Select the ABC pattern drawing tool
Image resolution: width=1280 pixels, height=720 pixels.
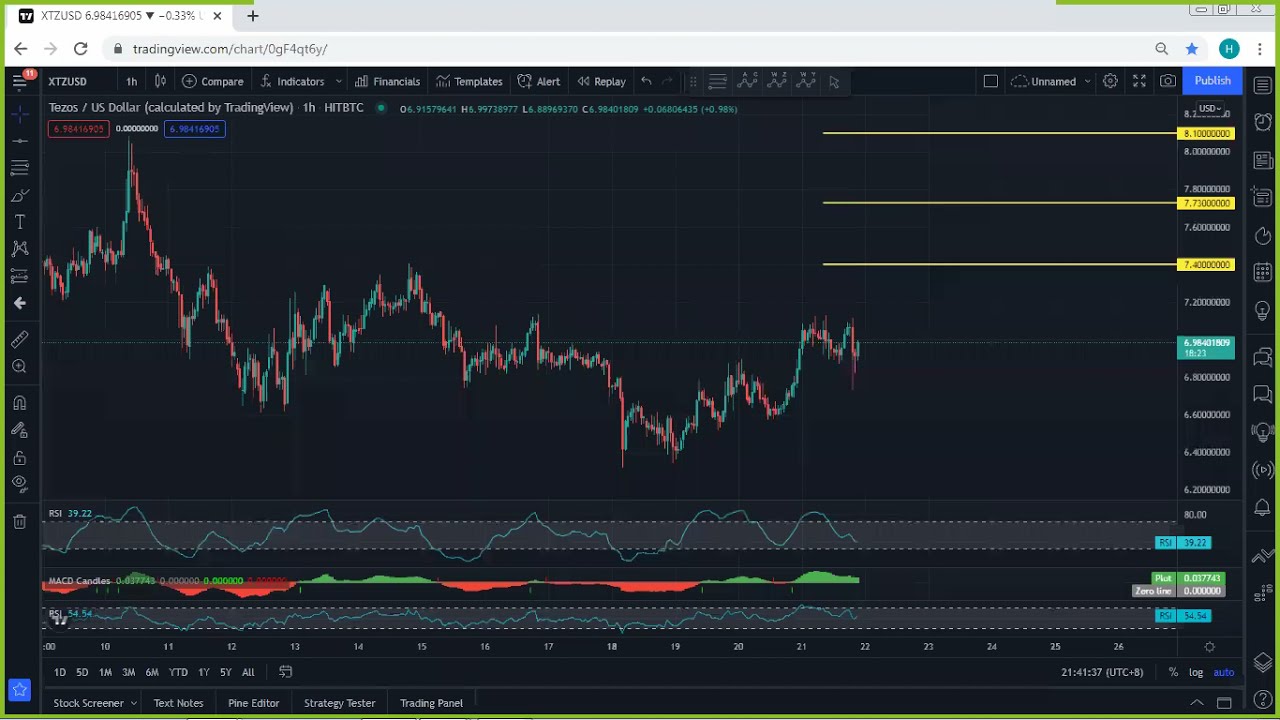point(747,82)
